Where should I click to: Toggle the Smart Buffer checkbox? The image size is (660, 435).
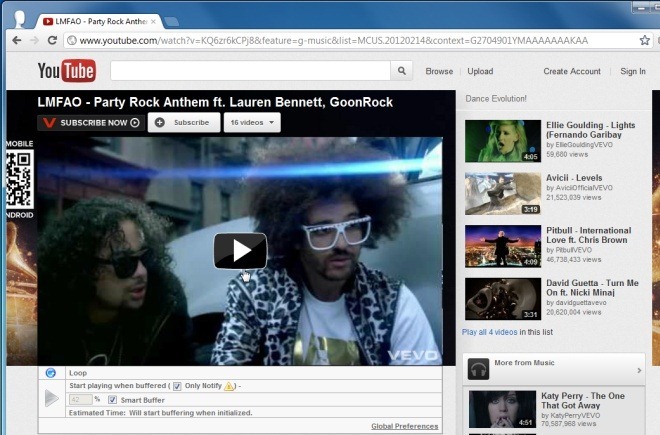[112, 400]
